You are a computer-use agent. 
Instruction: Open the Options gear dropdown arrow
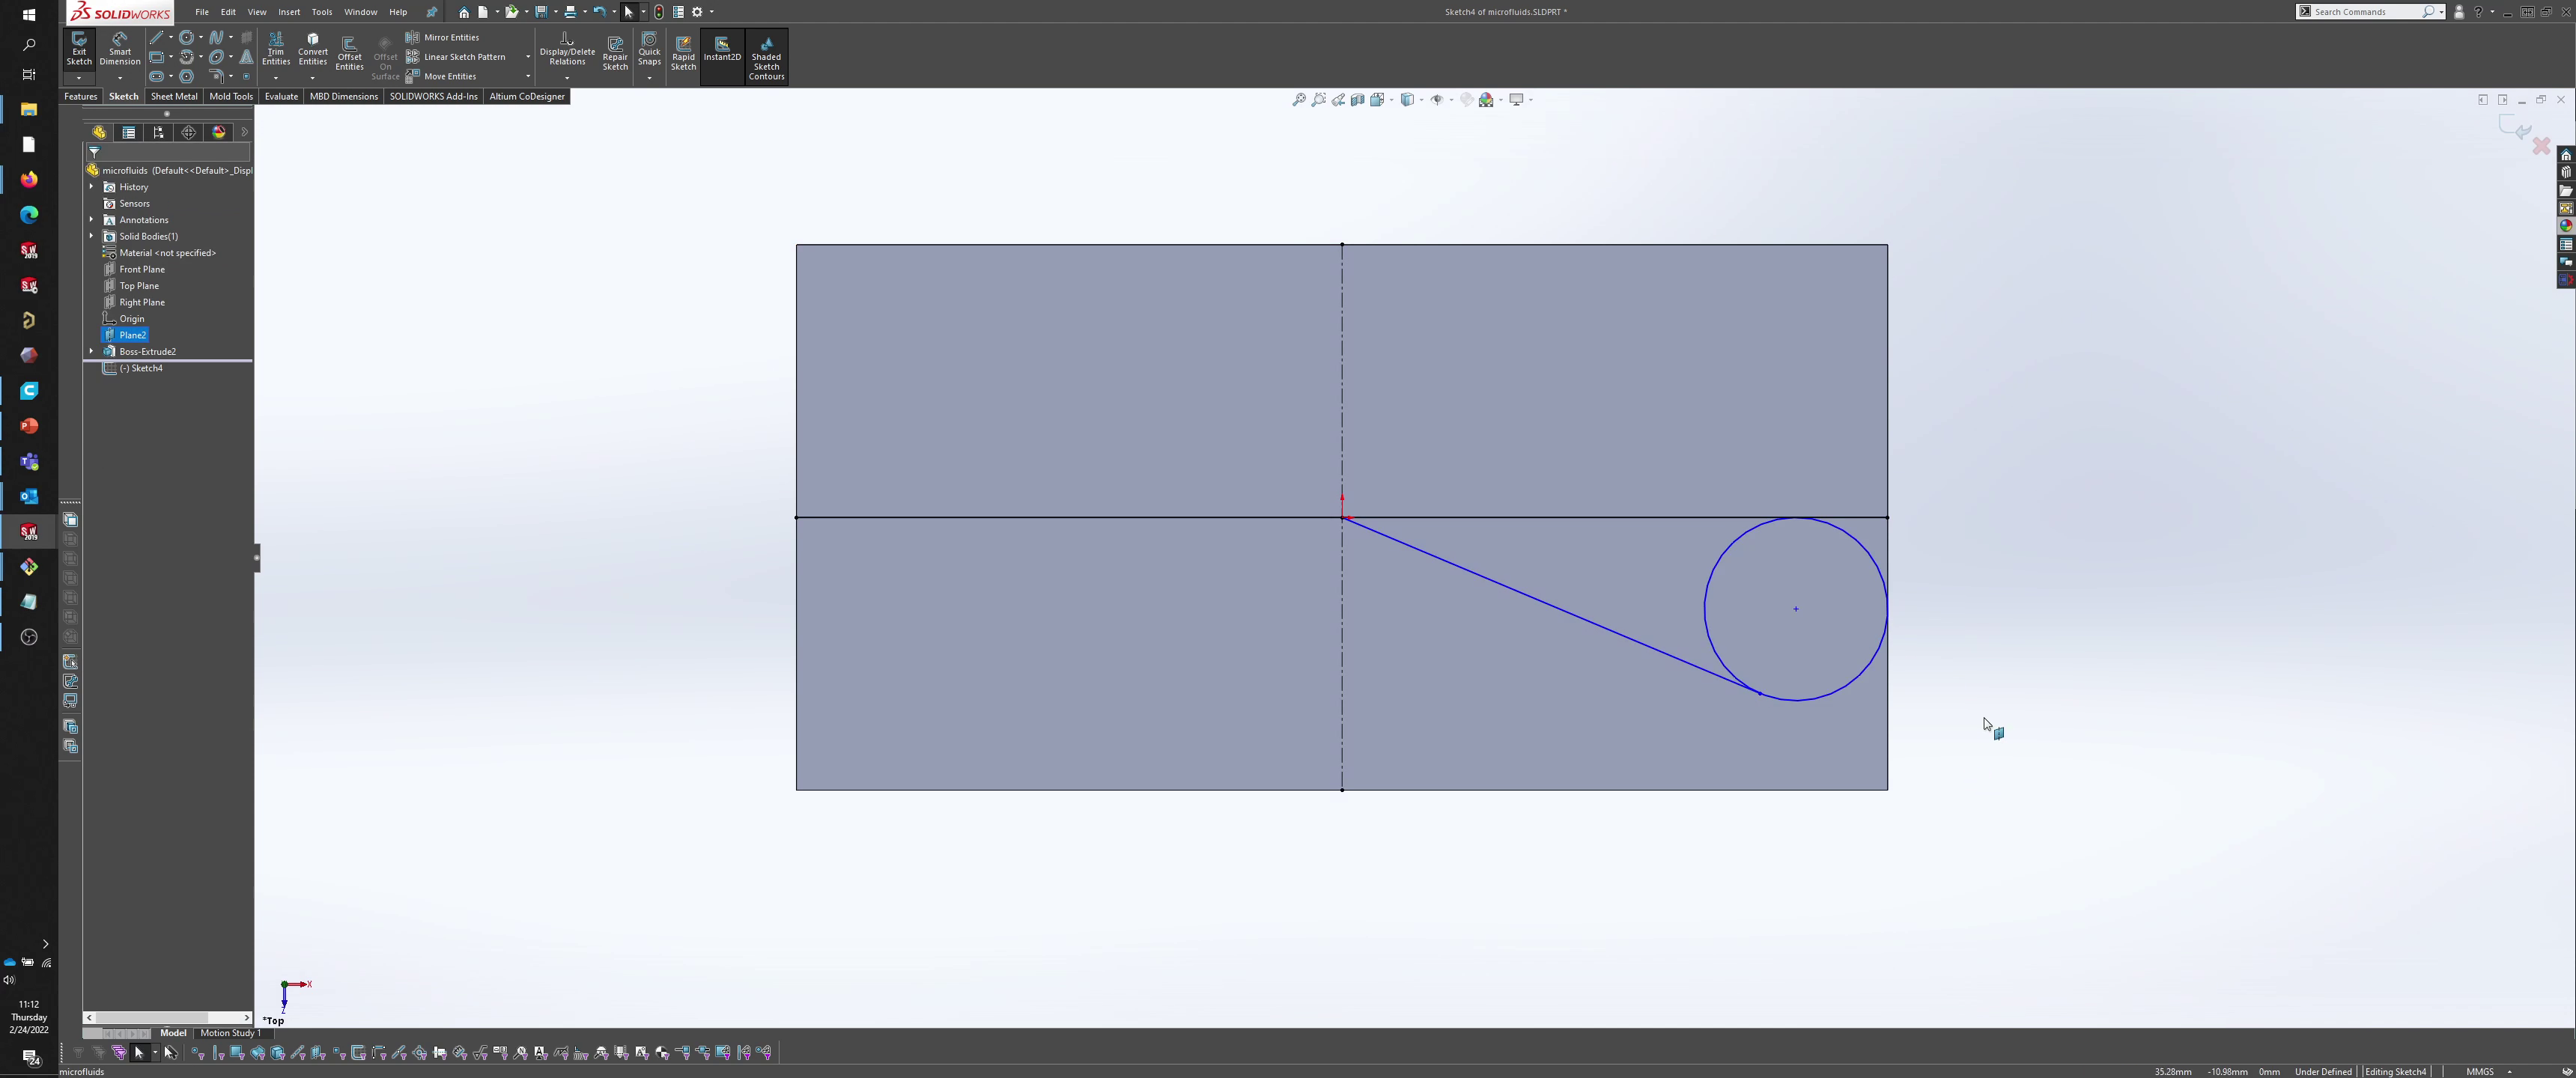712,12
